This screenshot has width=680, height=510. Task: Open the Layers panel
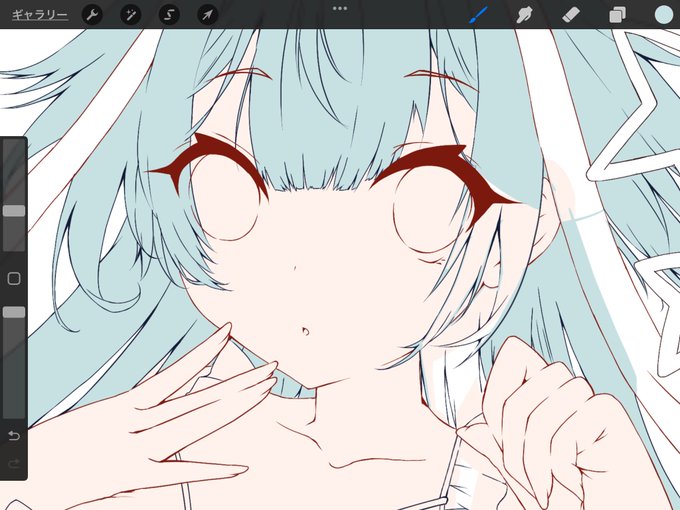(617, 15)
